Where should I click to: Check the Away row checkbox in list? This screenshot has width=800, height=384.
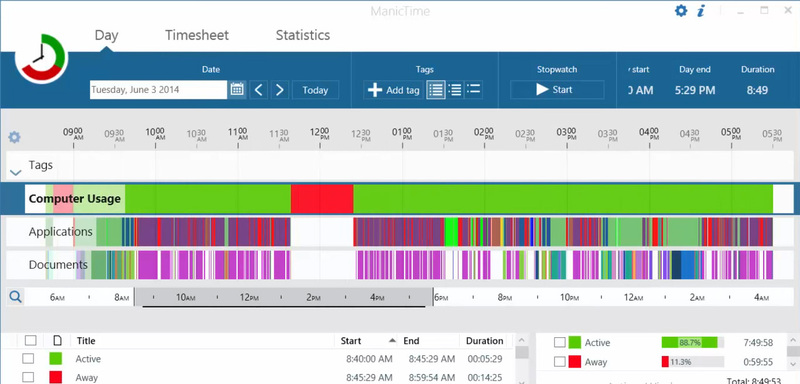tap(28, 377)
